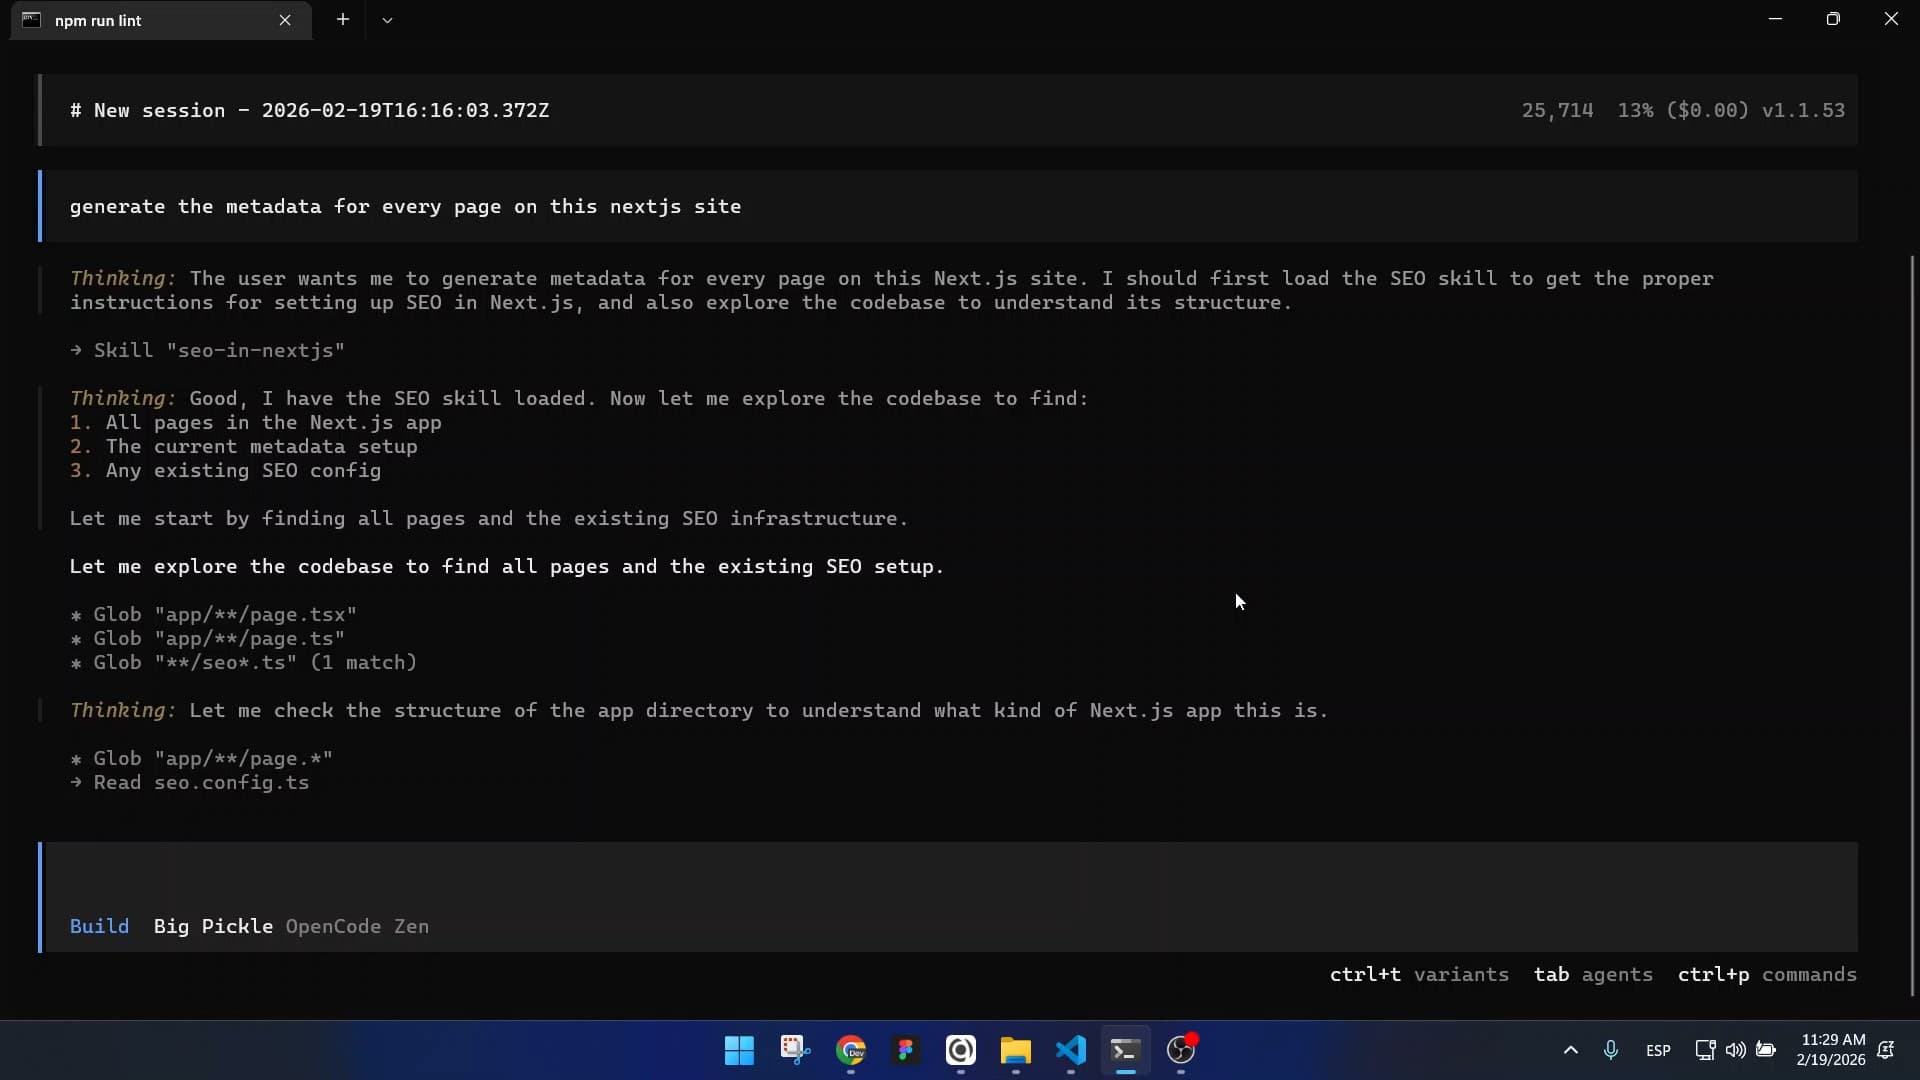Screen dimensions: 1920x1080
Task: Close the npm run lint tab
Action: click(x=286, y=20)
